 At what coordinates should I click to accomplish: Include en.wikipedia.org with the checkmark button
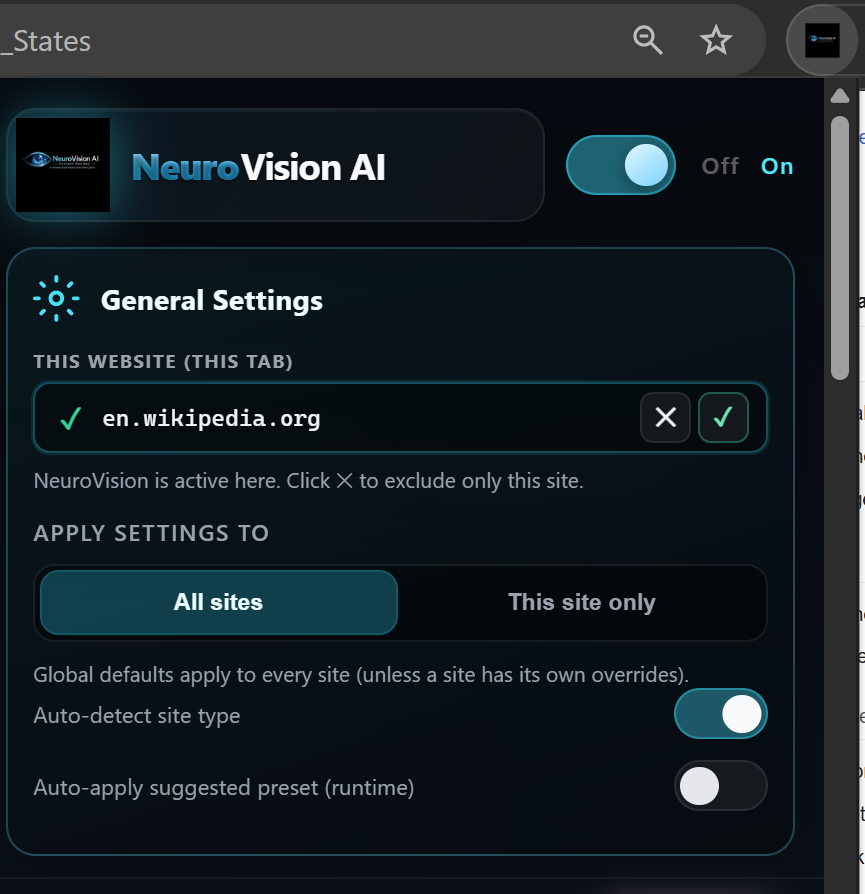click(x=723, y=417)
